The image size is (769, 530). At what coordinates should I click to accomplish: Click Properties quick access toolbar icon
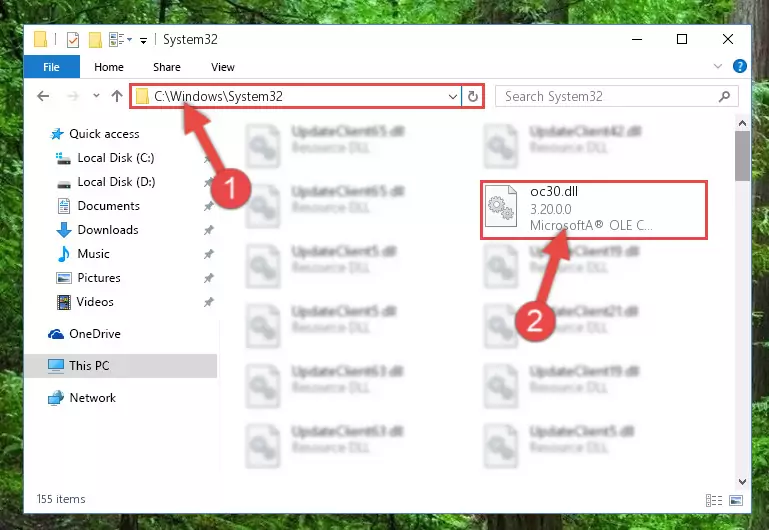(73, 39)
